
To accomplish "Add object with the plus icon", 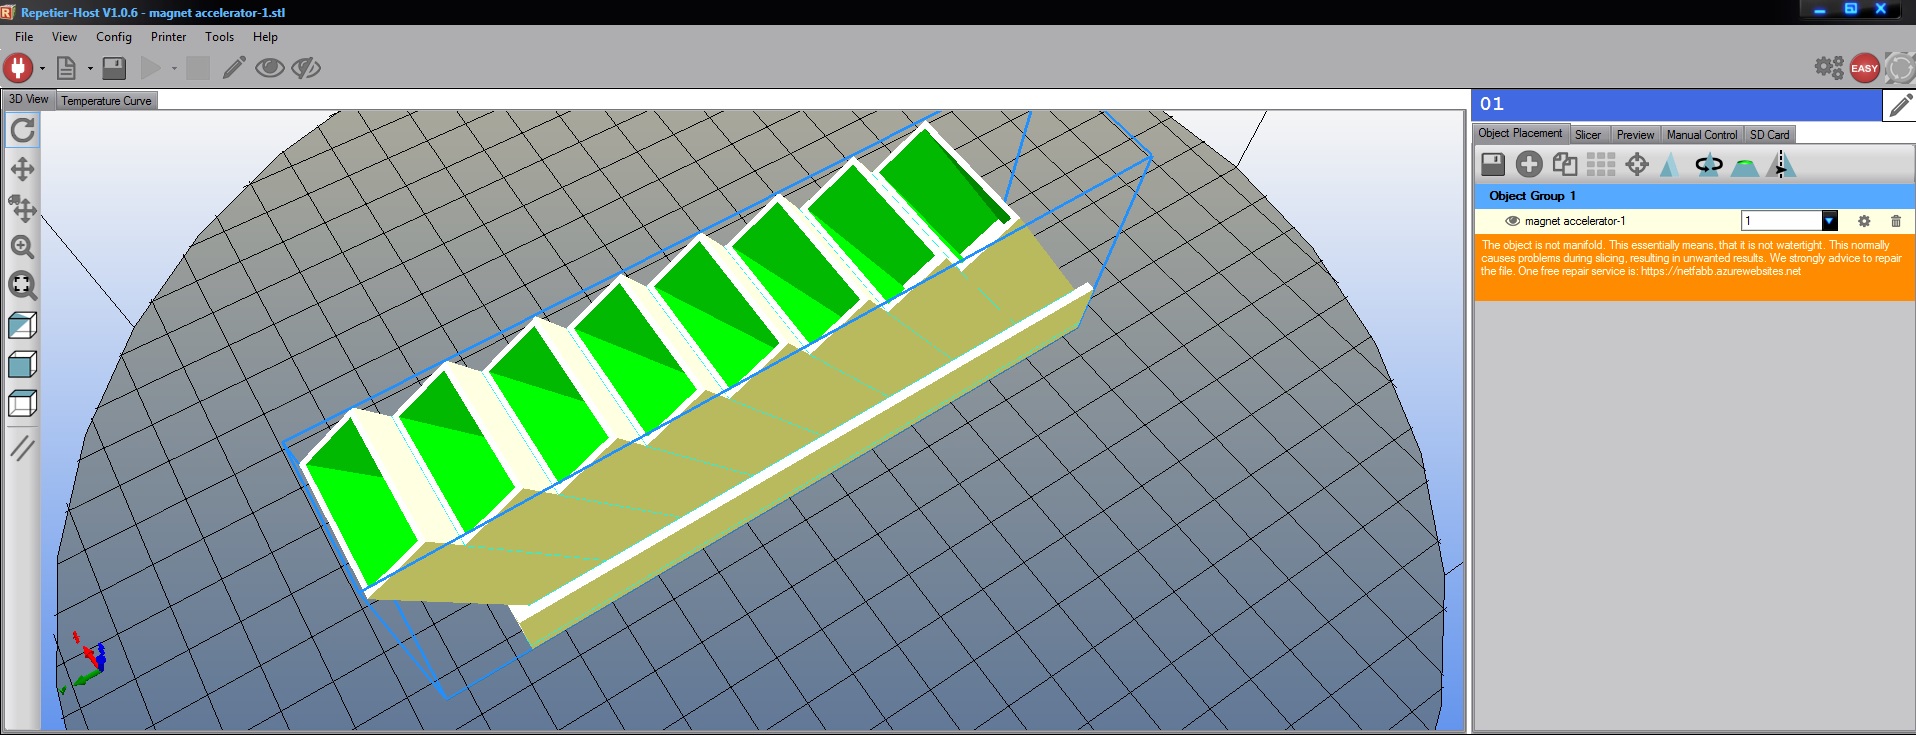I will point(1528,164).
